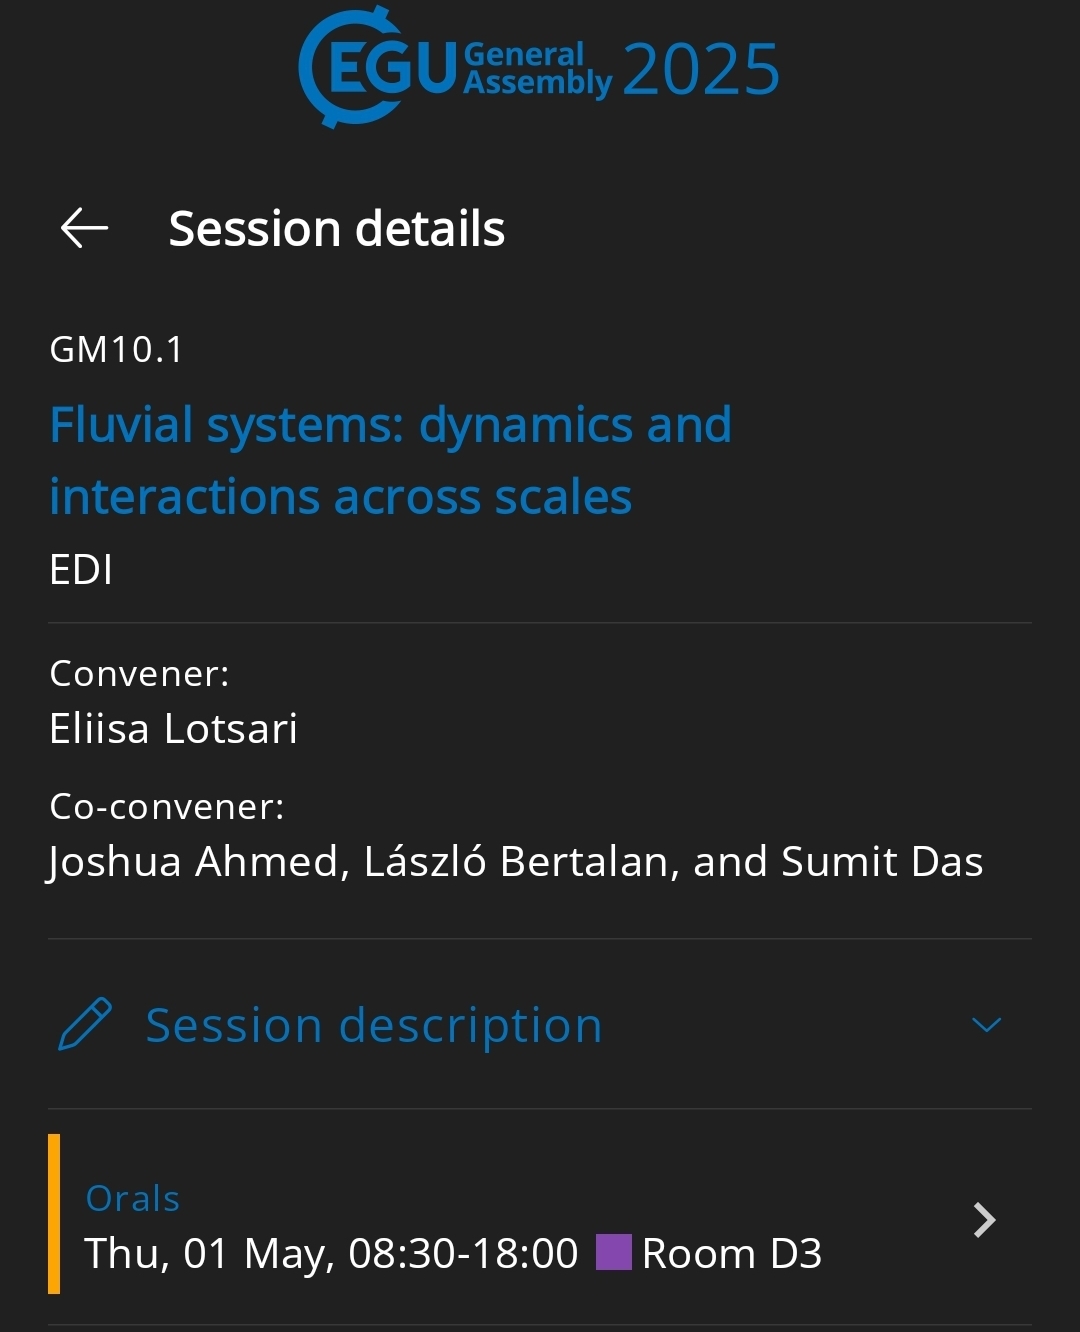
Task: Select co-convener László Bertalan
Action: click(516, 861)
